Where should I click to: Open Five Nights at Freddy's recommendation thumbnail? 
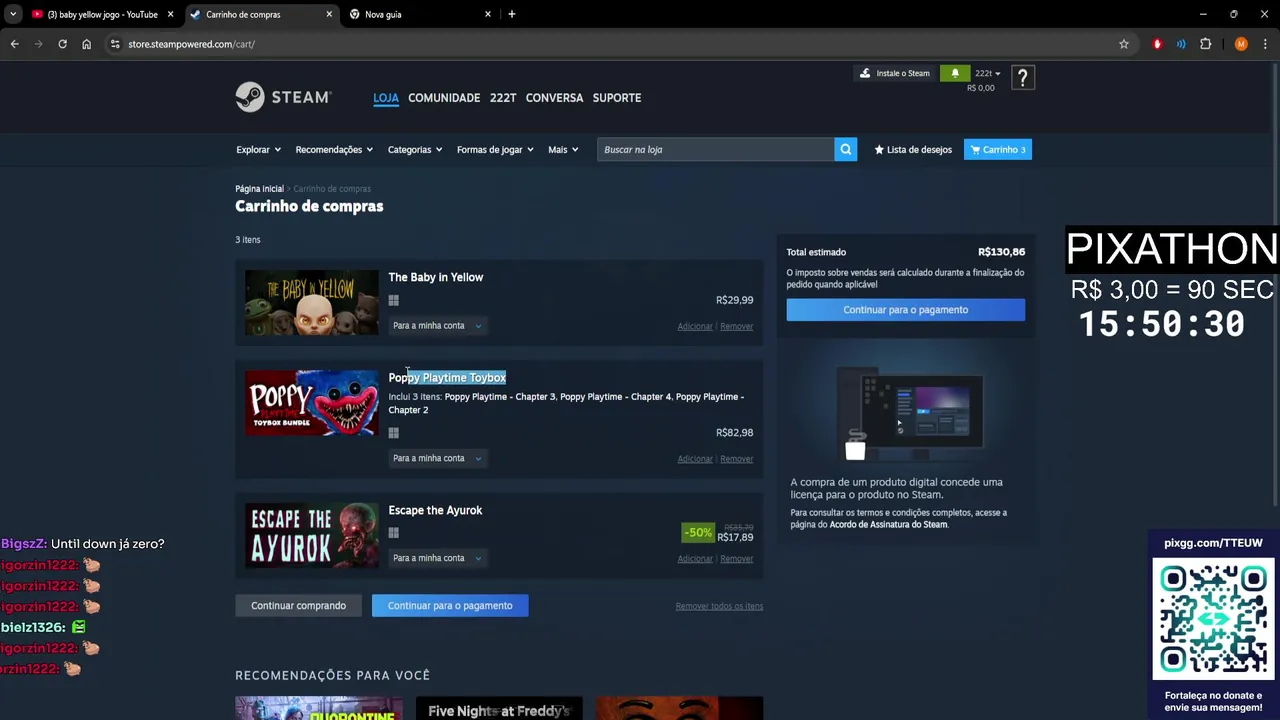499,709
